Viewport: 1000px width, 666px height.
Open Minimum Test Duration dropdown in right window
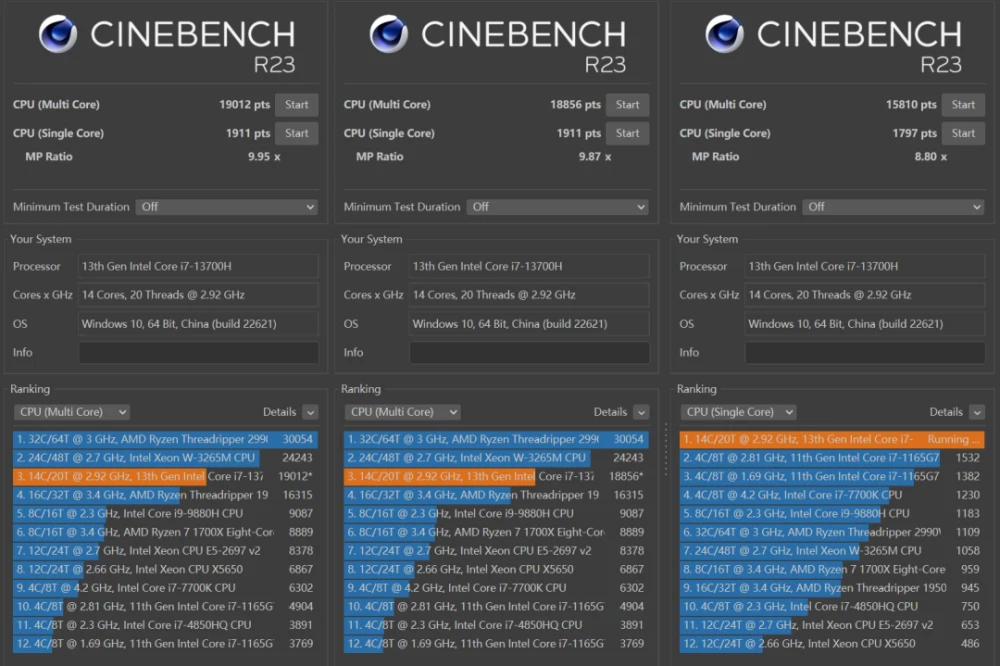(893, 207)
